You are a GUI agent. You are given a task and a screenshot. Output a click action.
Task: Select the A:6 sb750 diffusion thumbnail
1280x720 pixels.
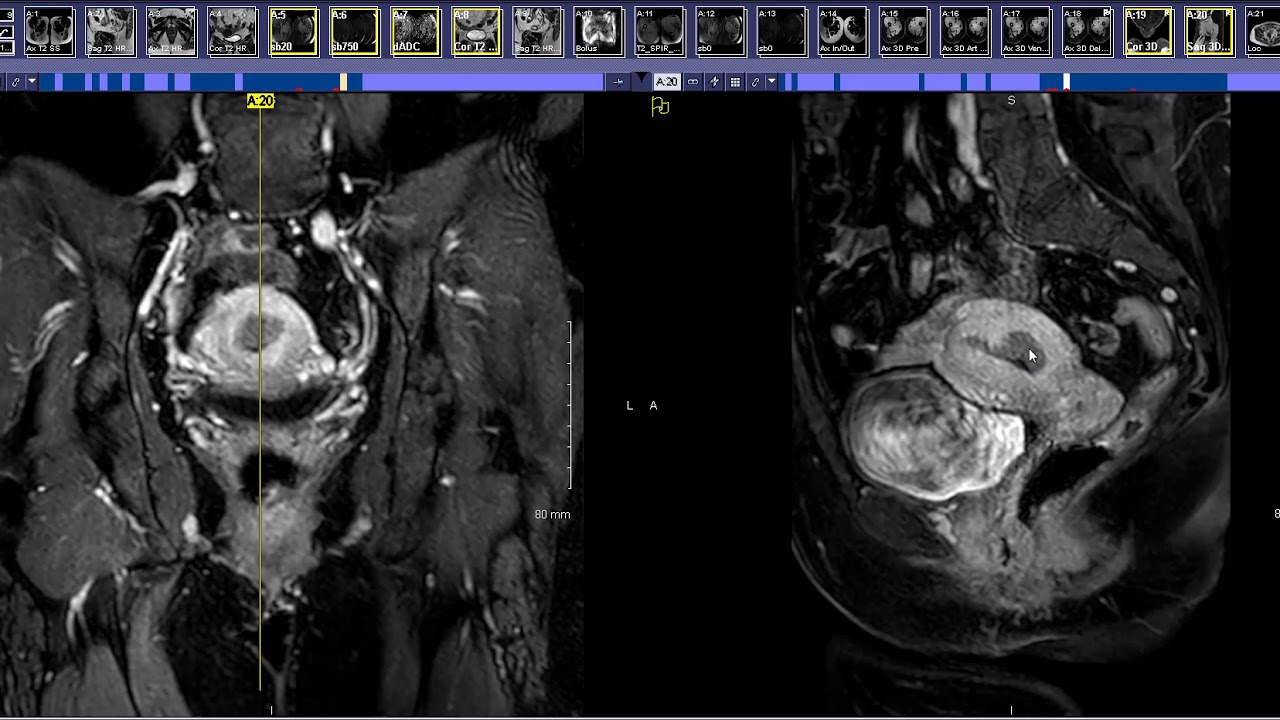pyautogui.click(x=354, y=31)
